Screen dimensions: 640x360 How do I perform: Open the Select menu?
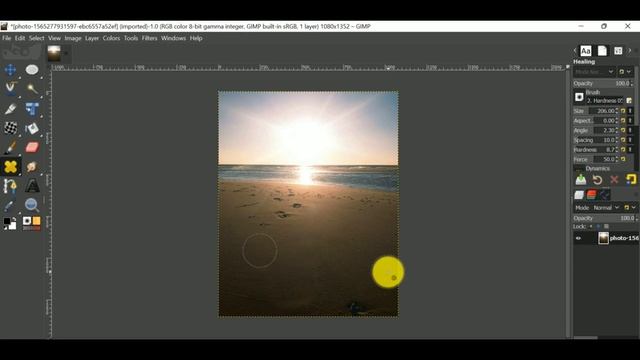(36, 38)
